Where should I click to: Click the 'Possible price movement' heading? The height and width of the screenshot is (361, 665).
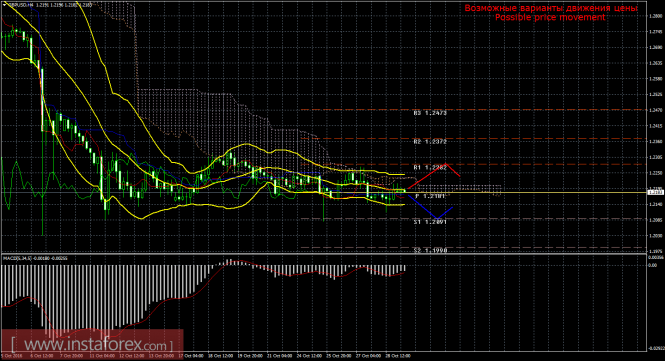pos(550,17)
